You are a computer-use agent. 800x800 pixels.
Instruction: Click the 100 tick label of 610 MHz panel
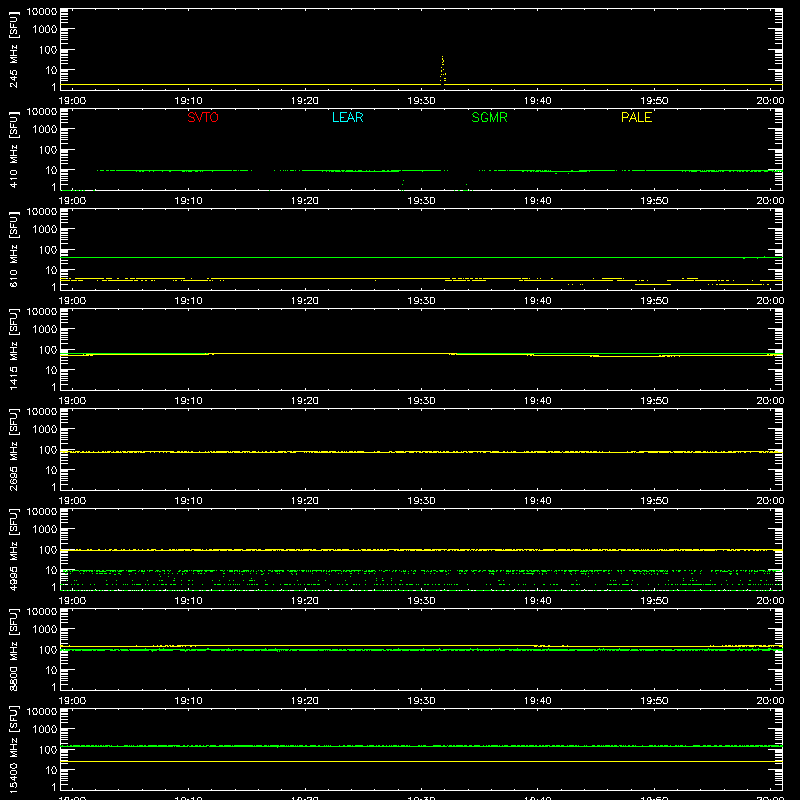pos(48,249)
